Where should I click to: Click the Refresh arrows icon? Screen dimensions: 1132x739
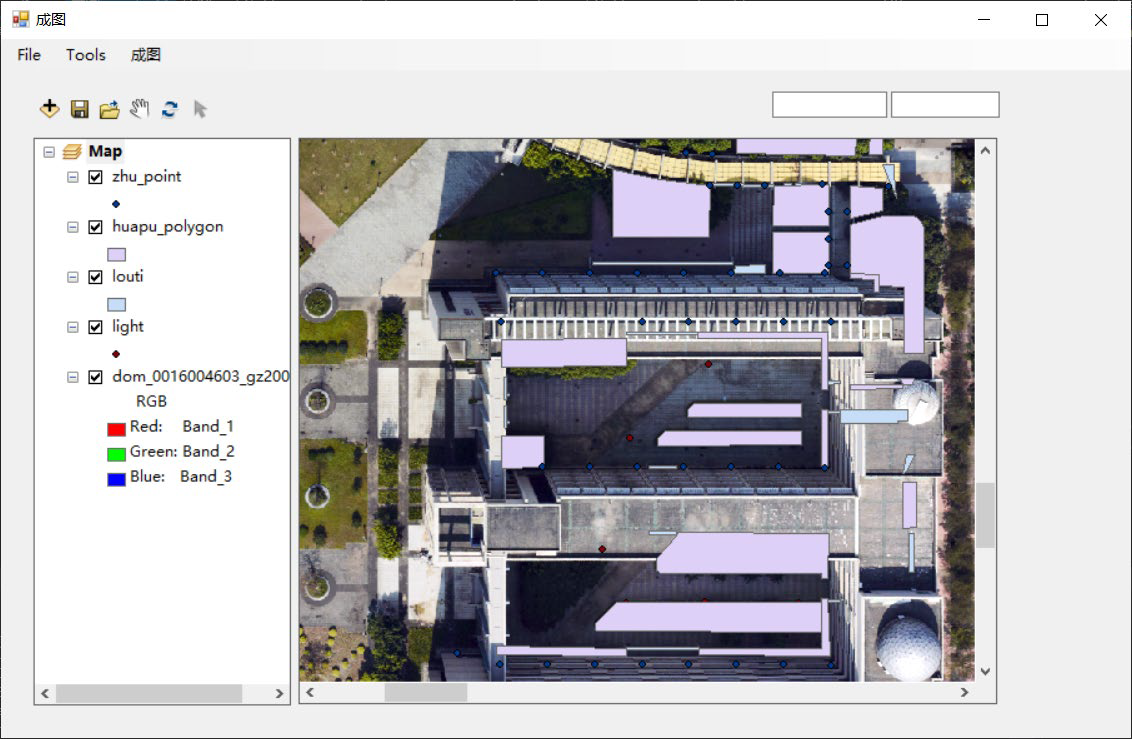tap(170, 109)
